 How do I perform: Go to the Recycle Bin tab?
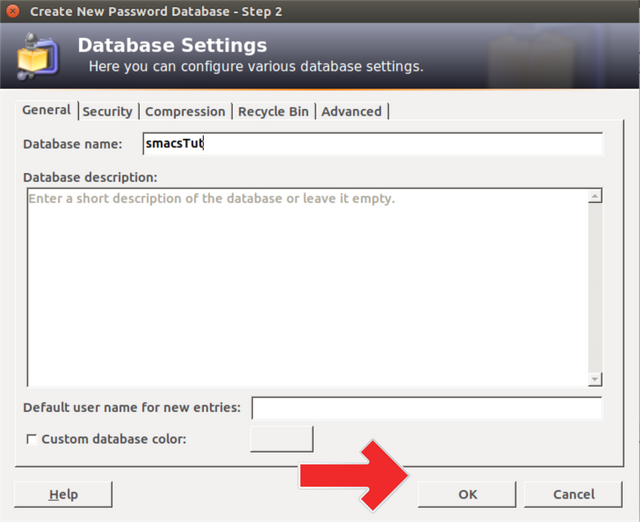(x=273, y=111)
